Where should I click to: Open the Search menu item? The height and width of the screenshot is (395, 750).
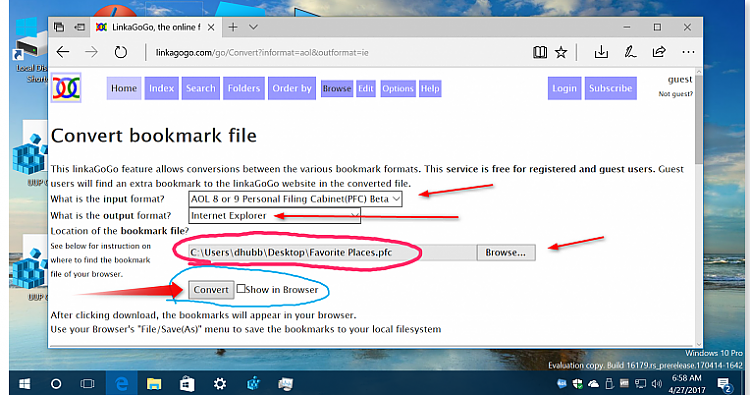(x=201, y=88)
